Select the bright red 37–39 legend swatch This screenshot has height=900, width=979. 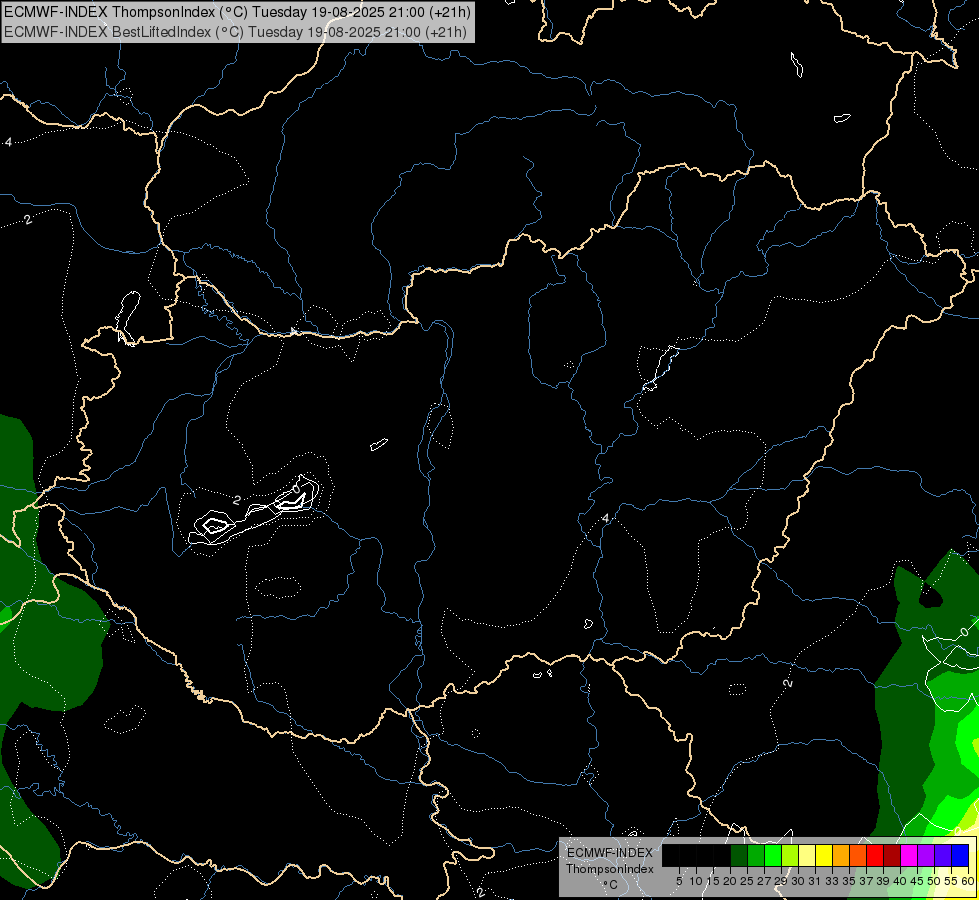(875, 855)
